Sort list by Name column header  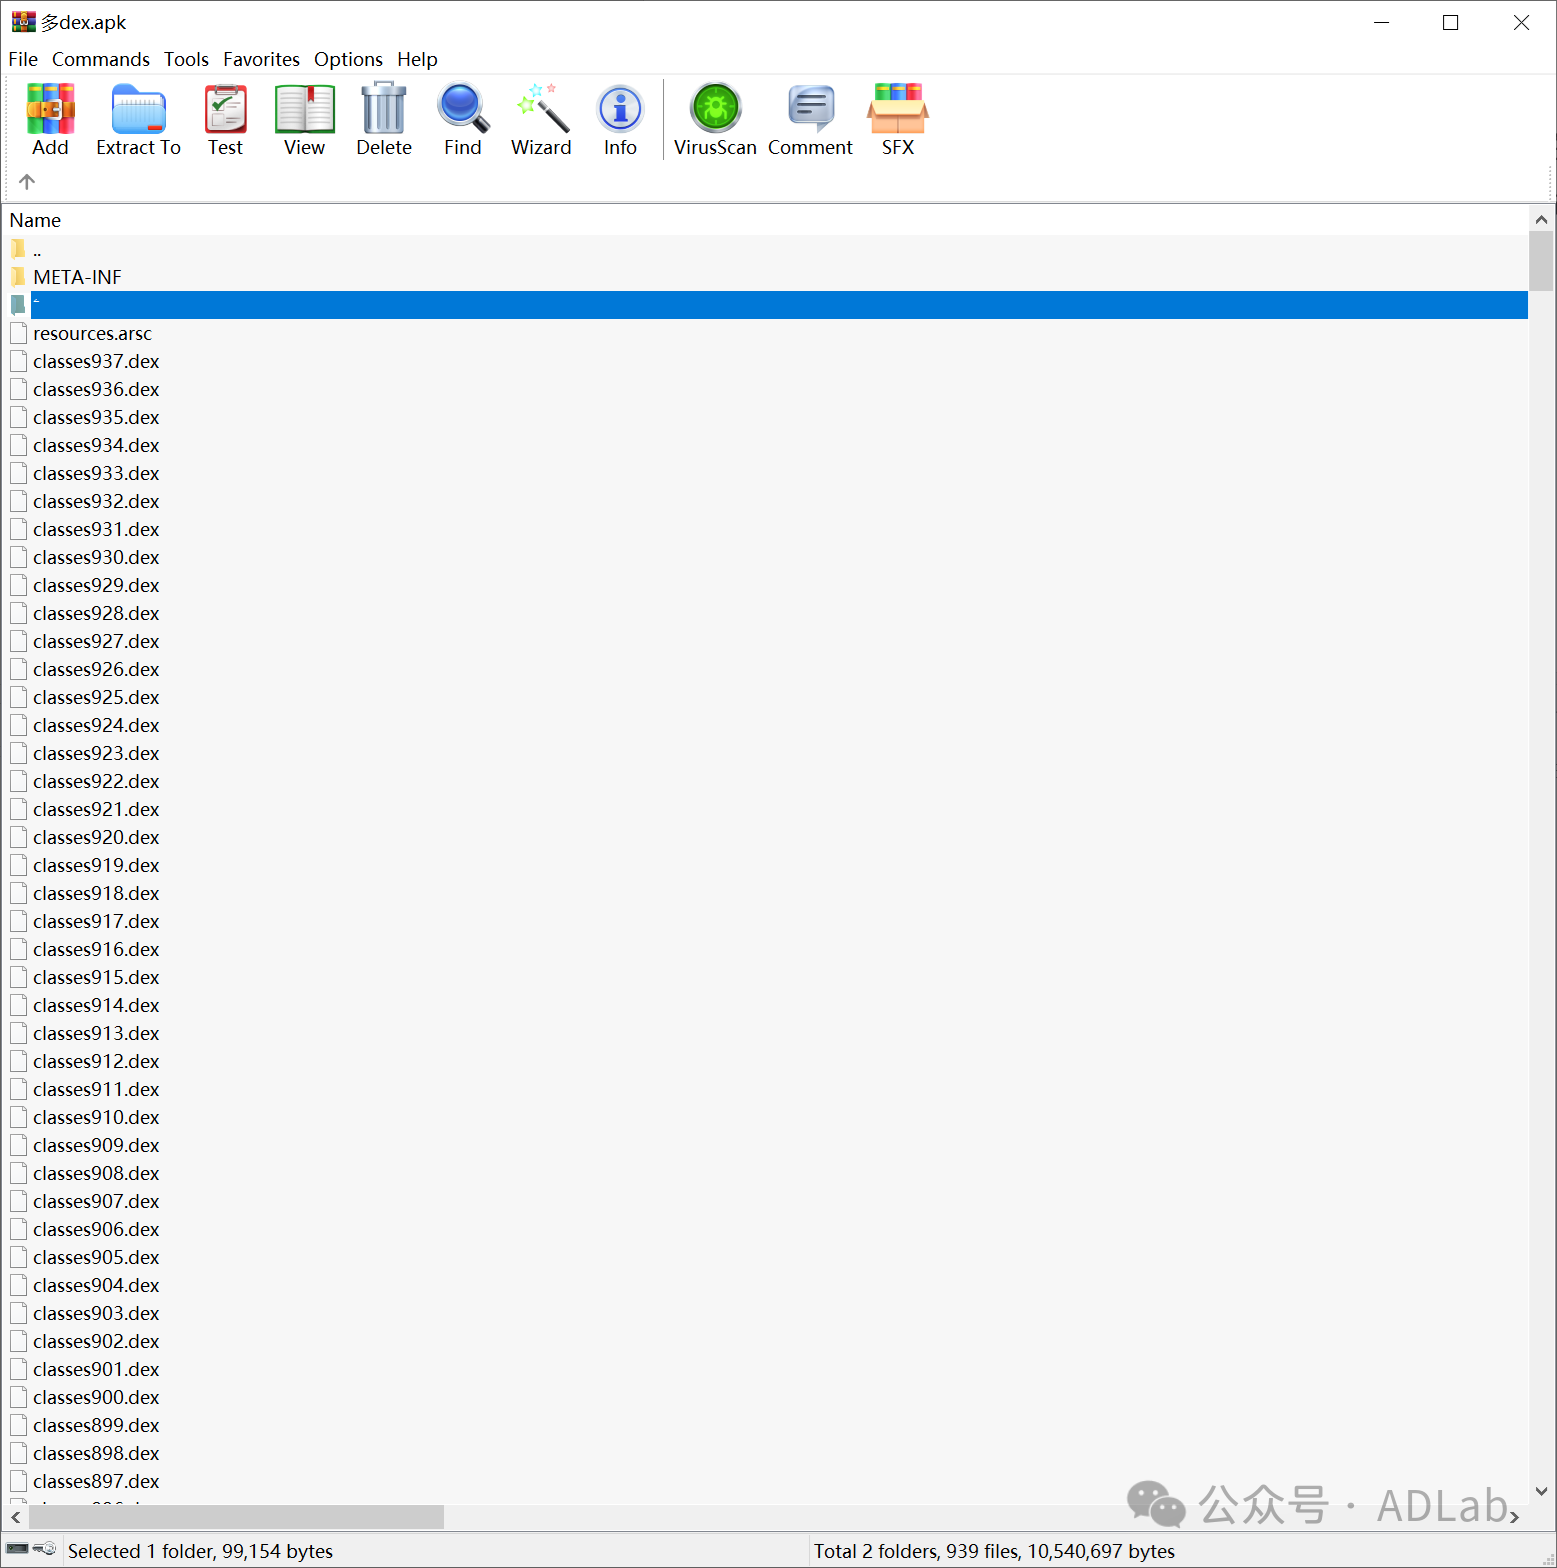pyautogui.click(x=36, y=220)
